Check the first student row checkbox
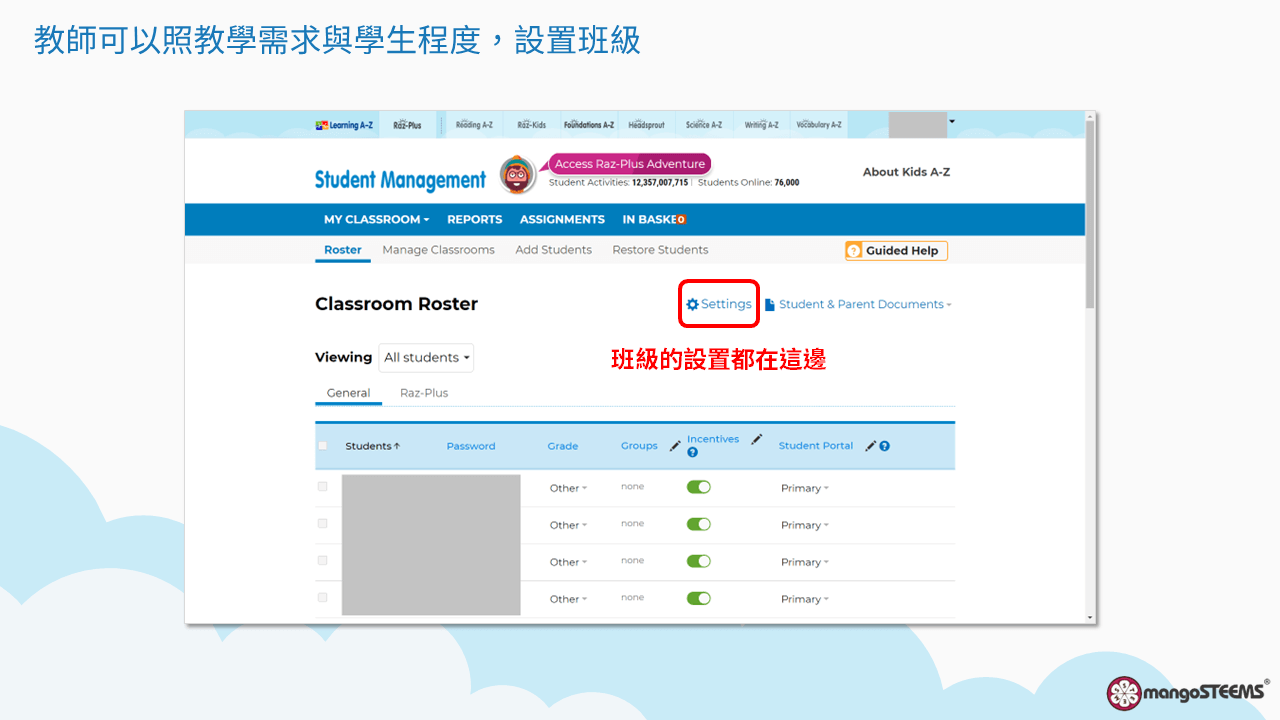 click(322, 487)
